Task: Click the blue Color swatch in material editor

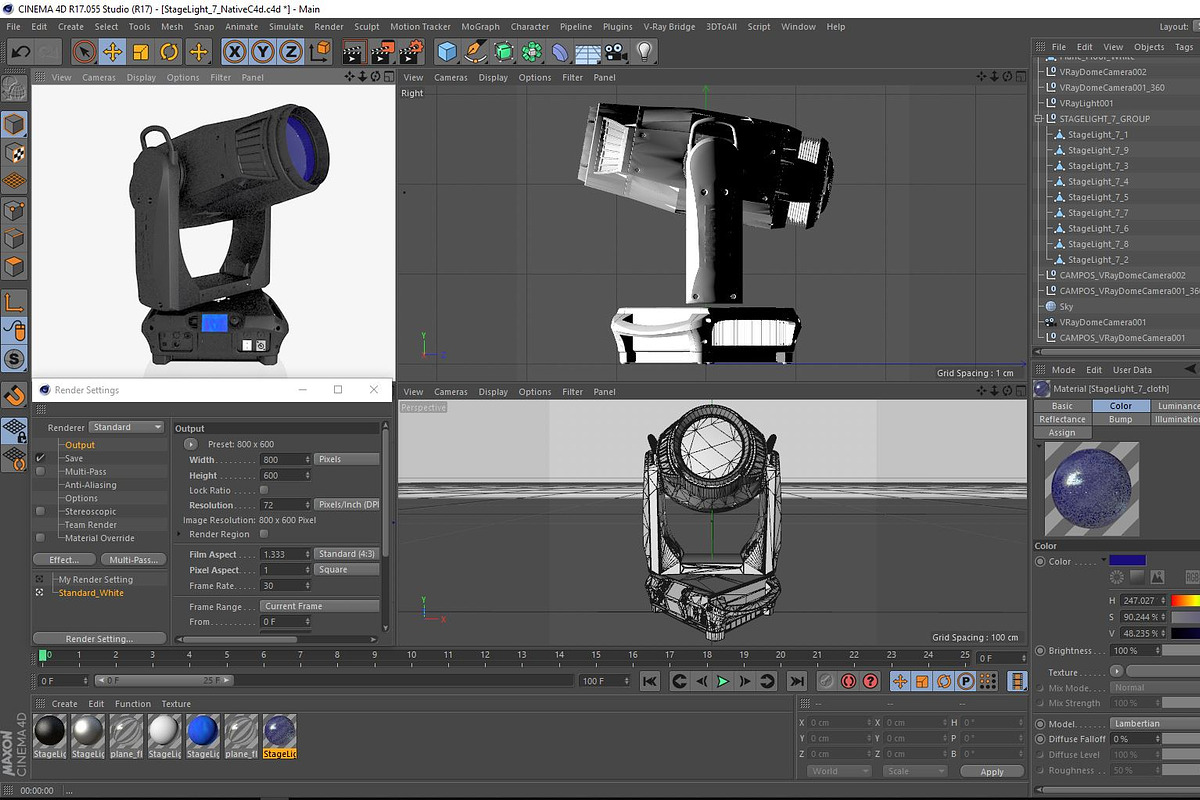Action: [1127, 560]
